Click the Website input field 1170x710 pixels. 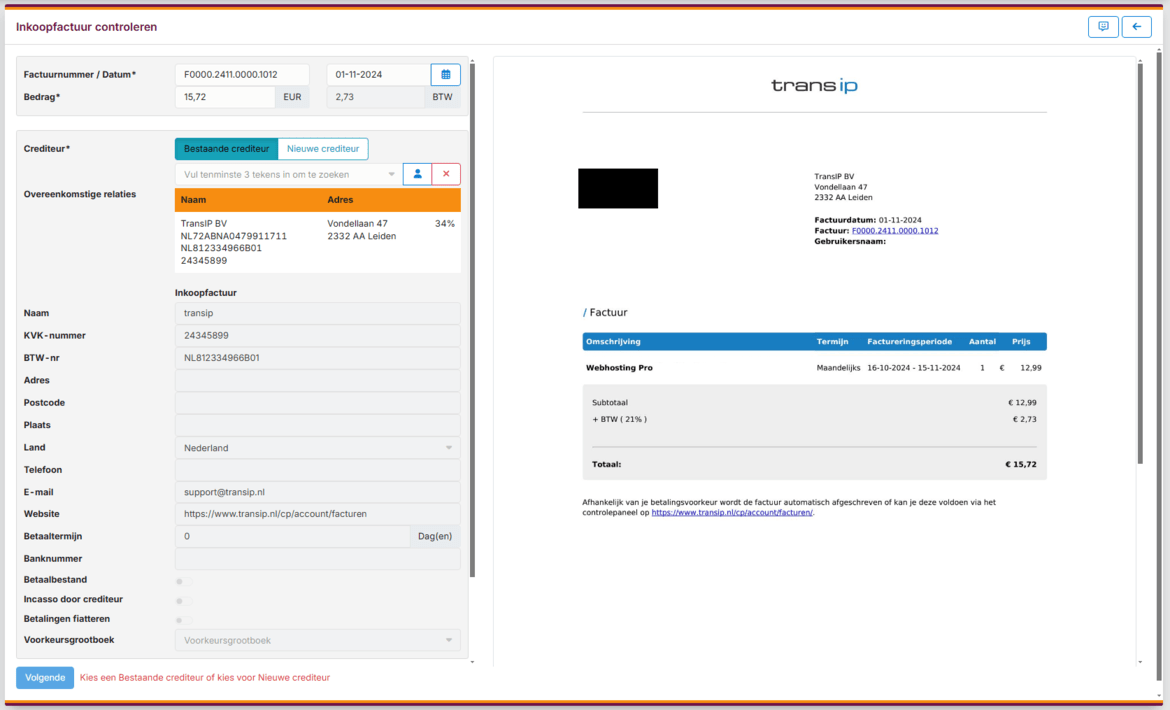(317, 514)
